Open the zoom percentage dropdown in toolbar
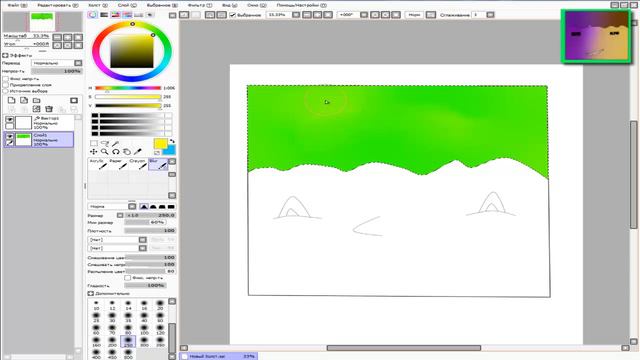640x360 pixels. [296, 15]
